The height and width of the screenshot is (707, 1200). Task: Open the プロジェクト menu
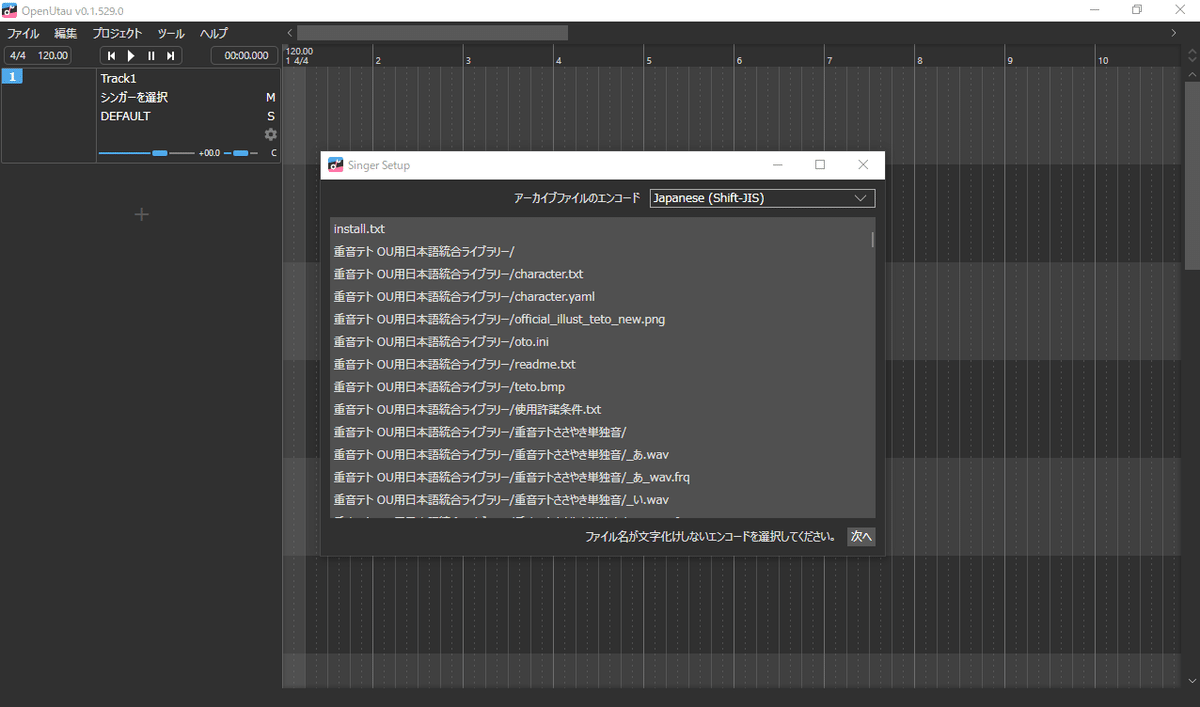click(x=117, y=33)
